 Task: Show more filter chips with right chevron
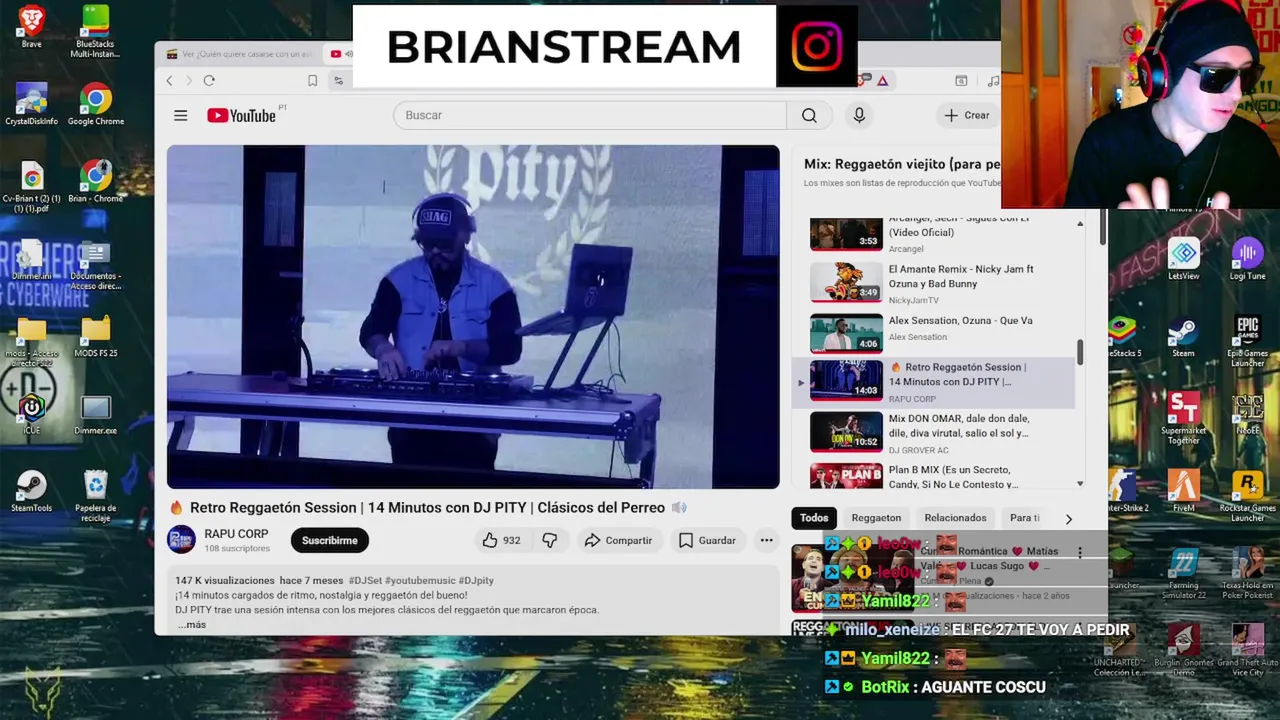[x=1068, y=519]
